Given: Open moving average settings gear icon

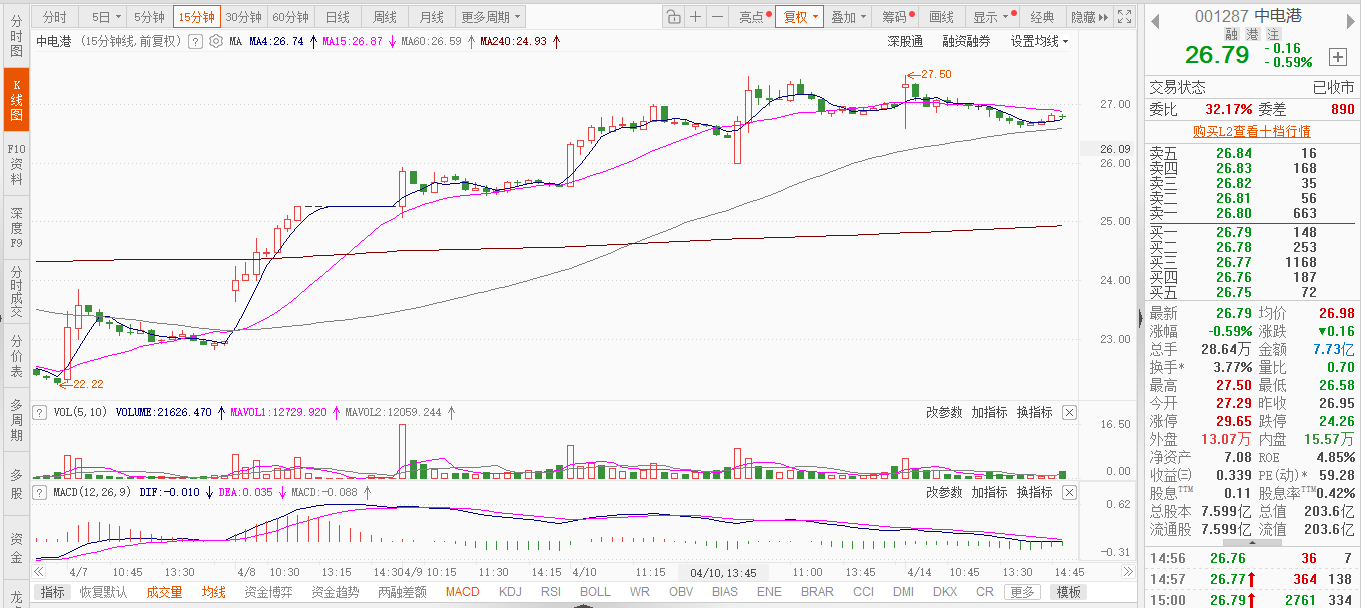Looking at the screenshot, I should coord(215,42).
